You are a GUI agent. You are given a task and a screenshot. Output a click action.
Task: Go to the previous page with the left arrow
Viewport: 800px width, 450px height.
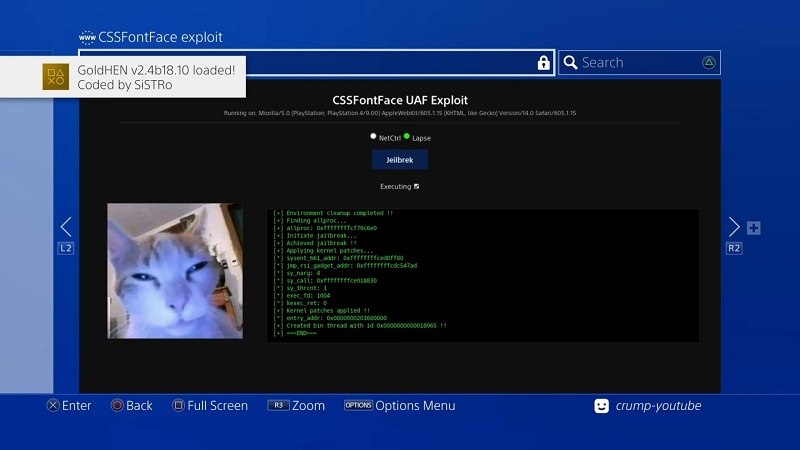(x=66, y=227)
